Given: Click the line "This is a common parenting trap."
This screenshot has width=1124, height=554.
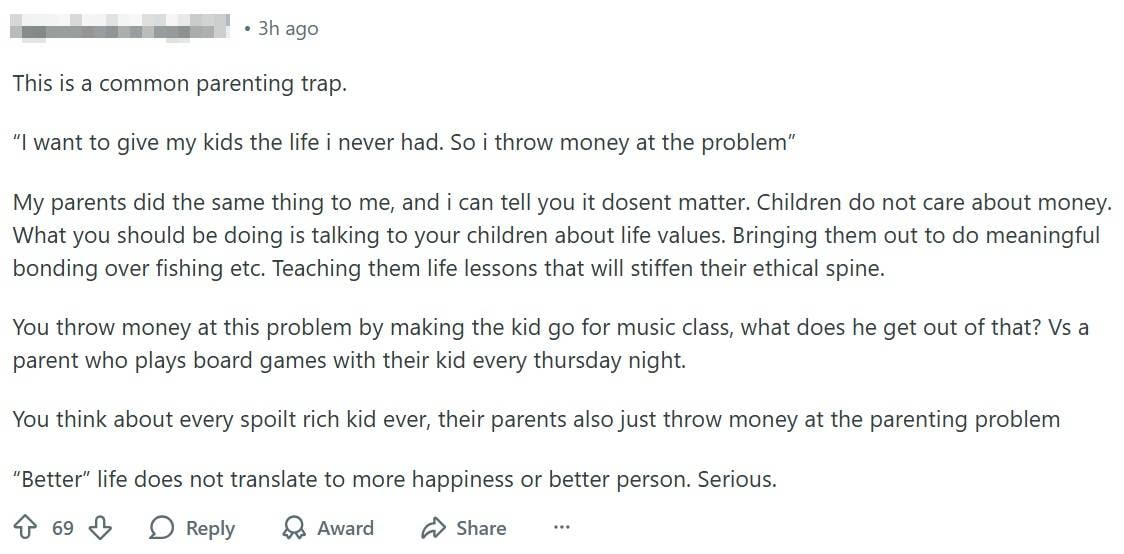Looking at the screenshot, I should (180, 83).
